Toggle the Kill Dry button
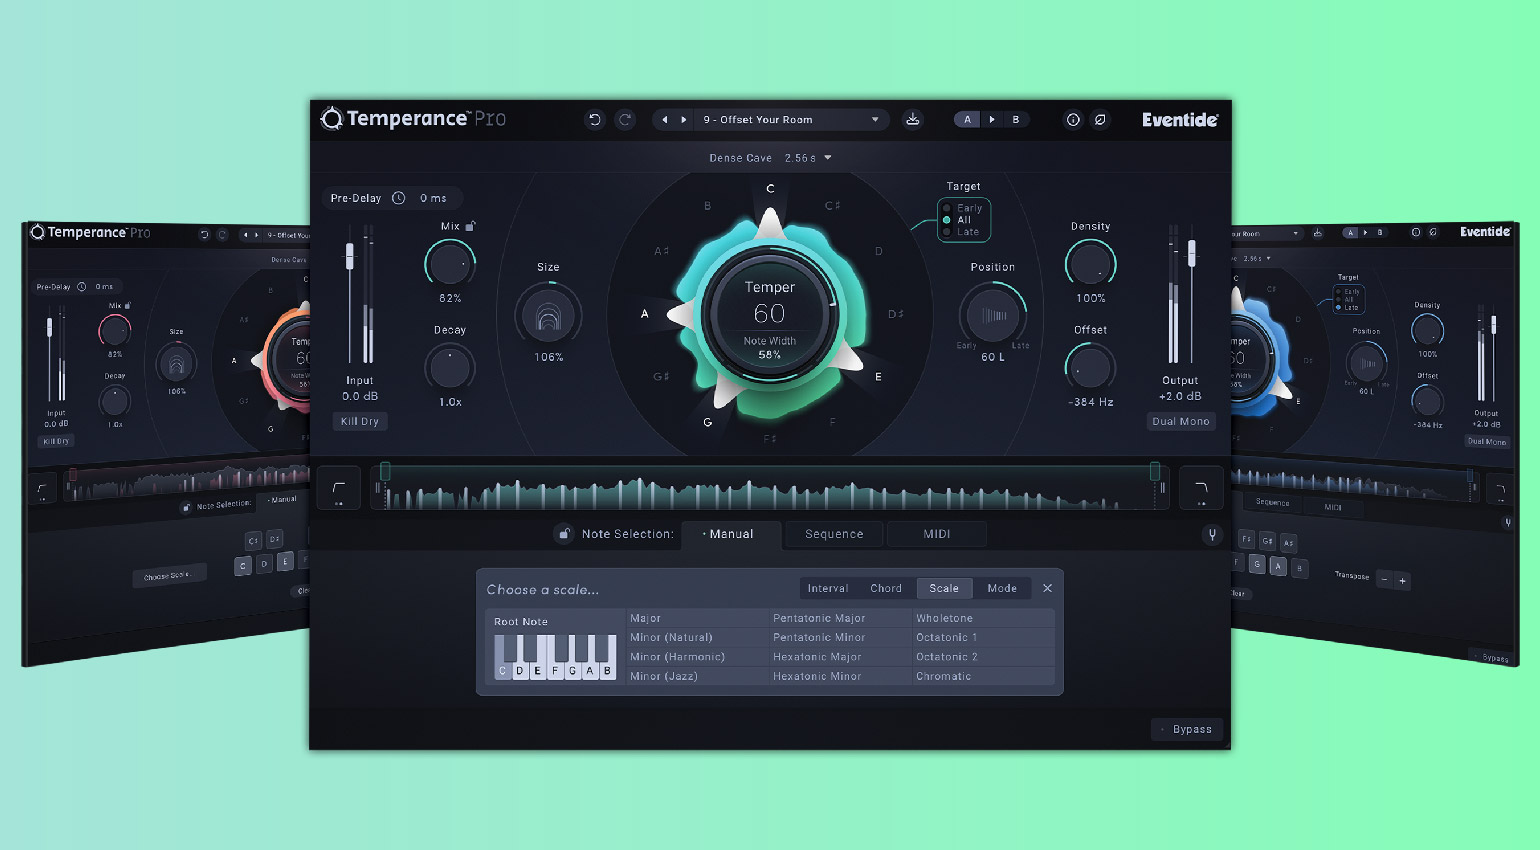The image size is (1540, 850). [360, 422]
